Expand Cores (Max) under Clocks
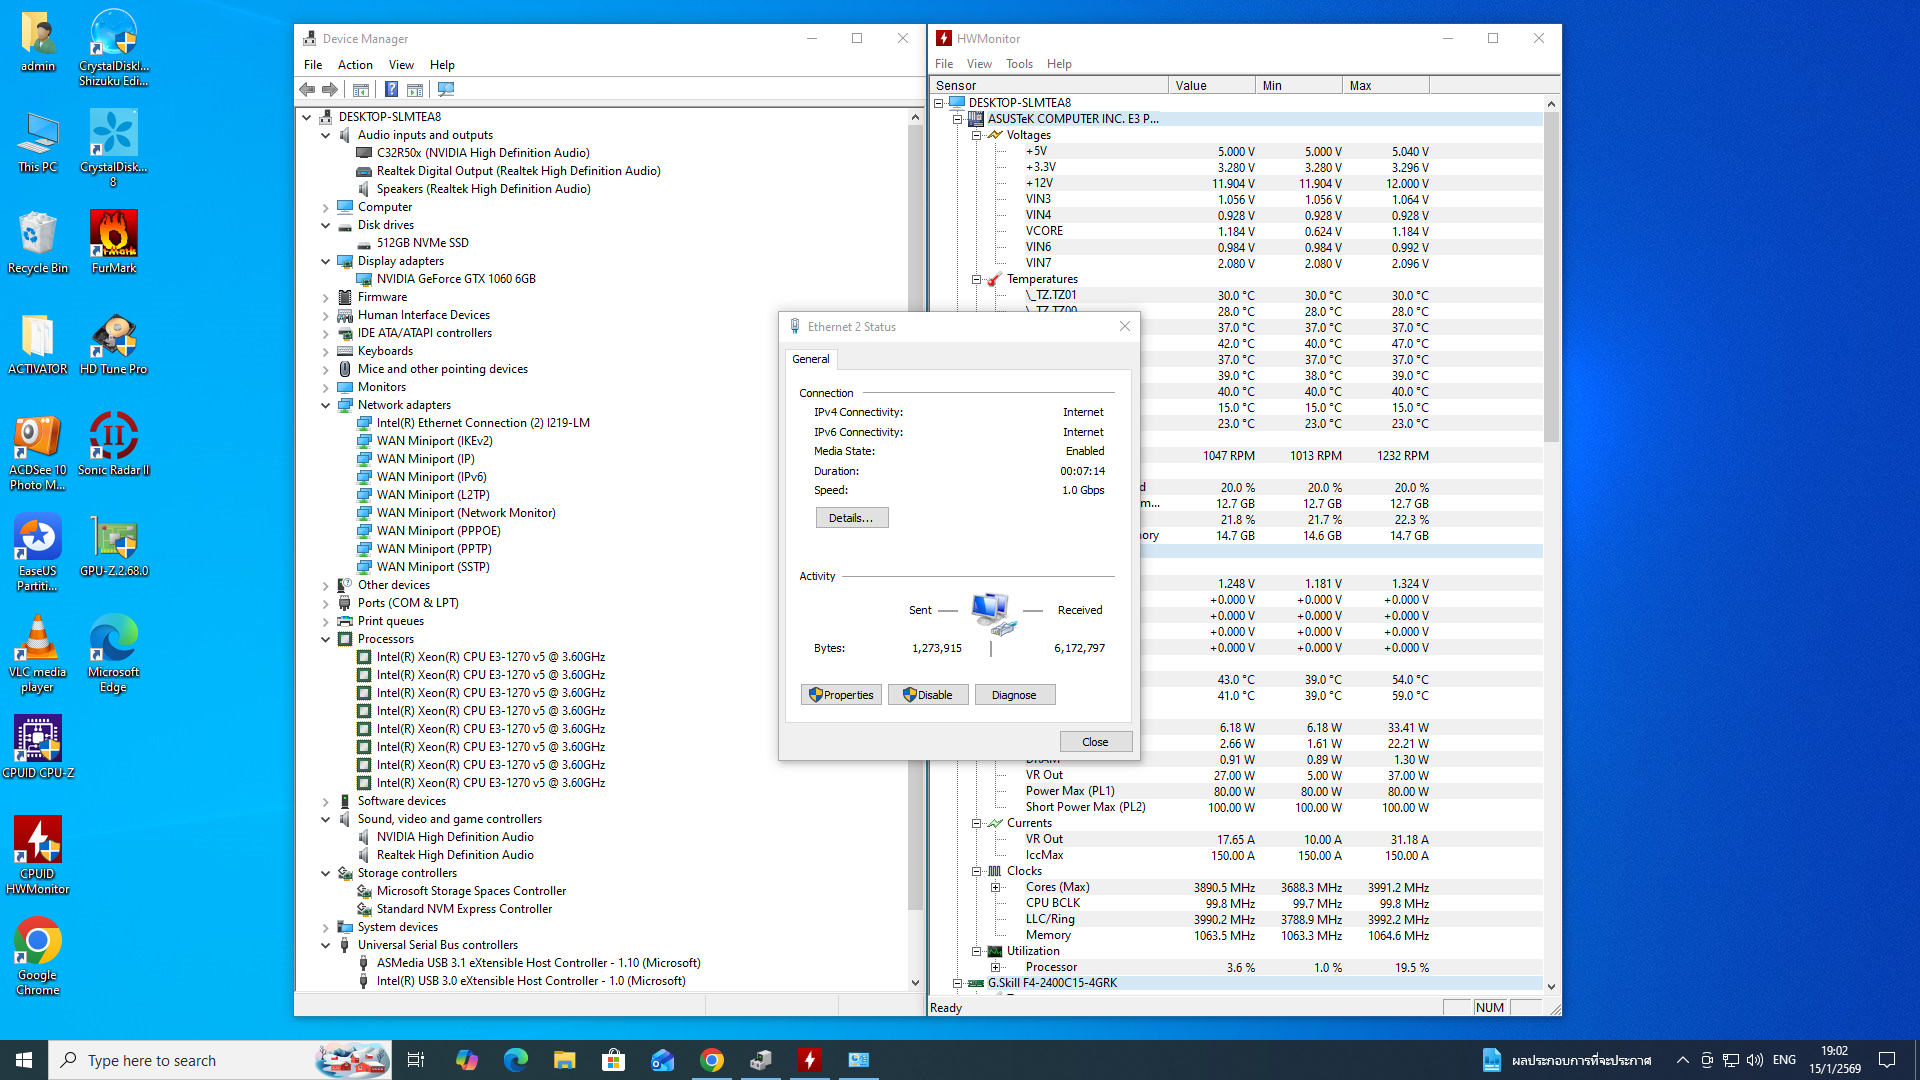The image size is (1920, 1080). [995, 888]
